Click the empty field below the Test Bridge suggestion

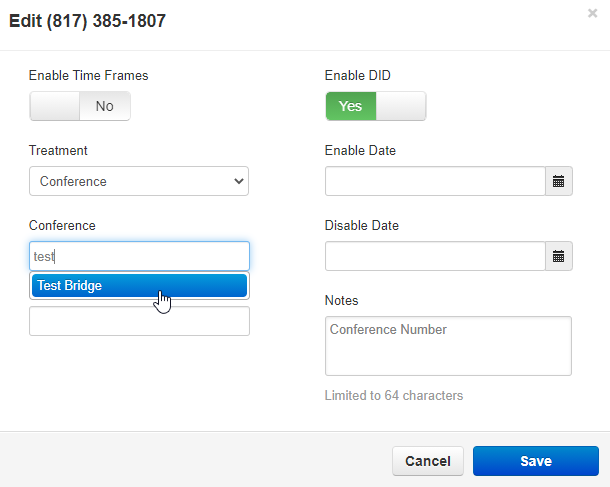click(139, 321)
